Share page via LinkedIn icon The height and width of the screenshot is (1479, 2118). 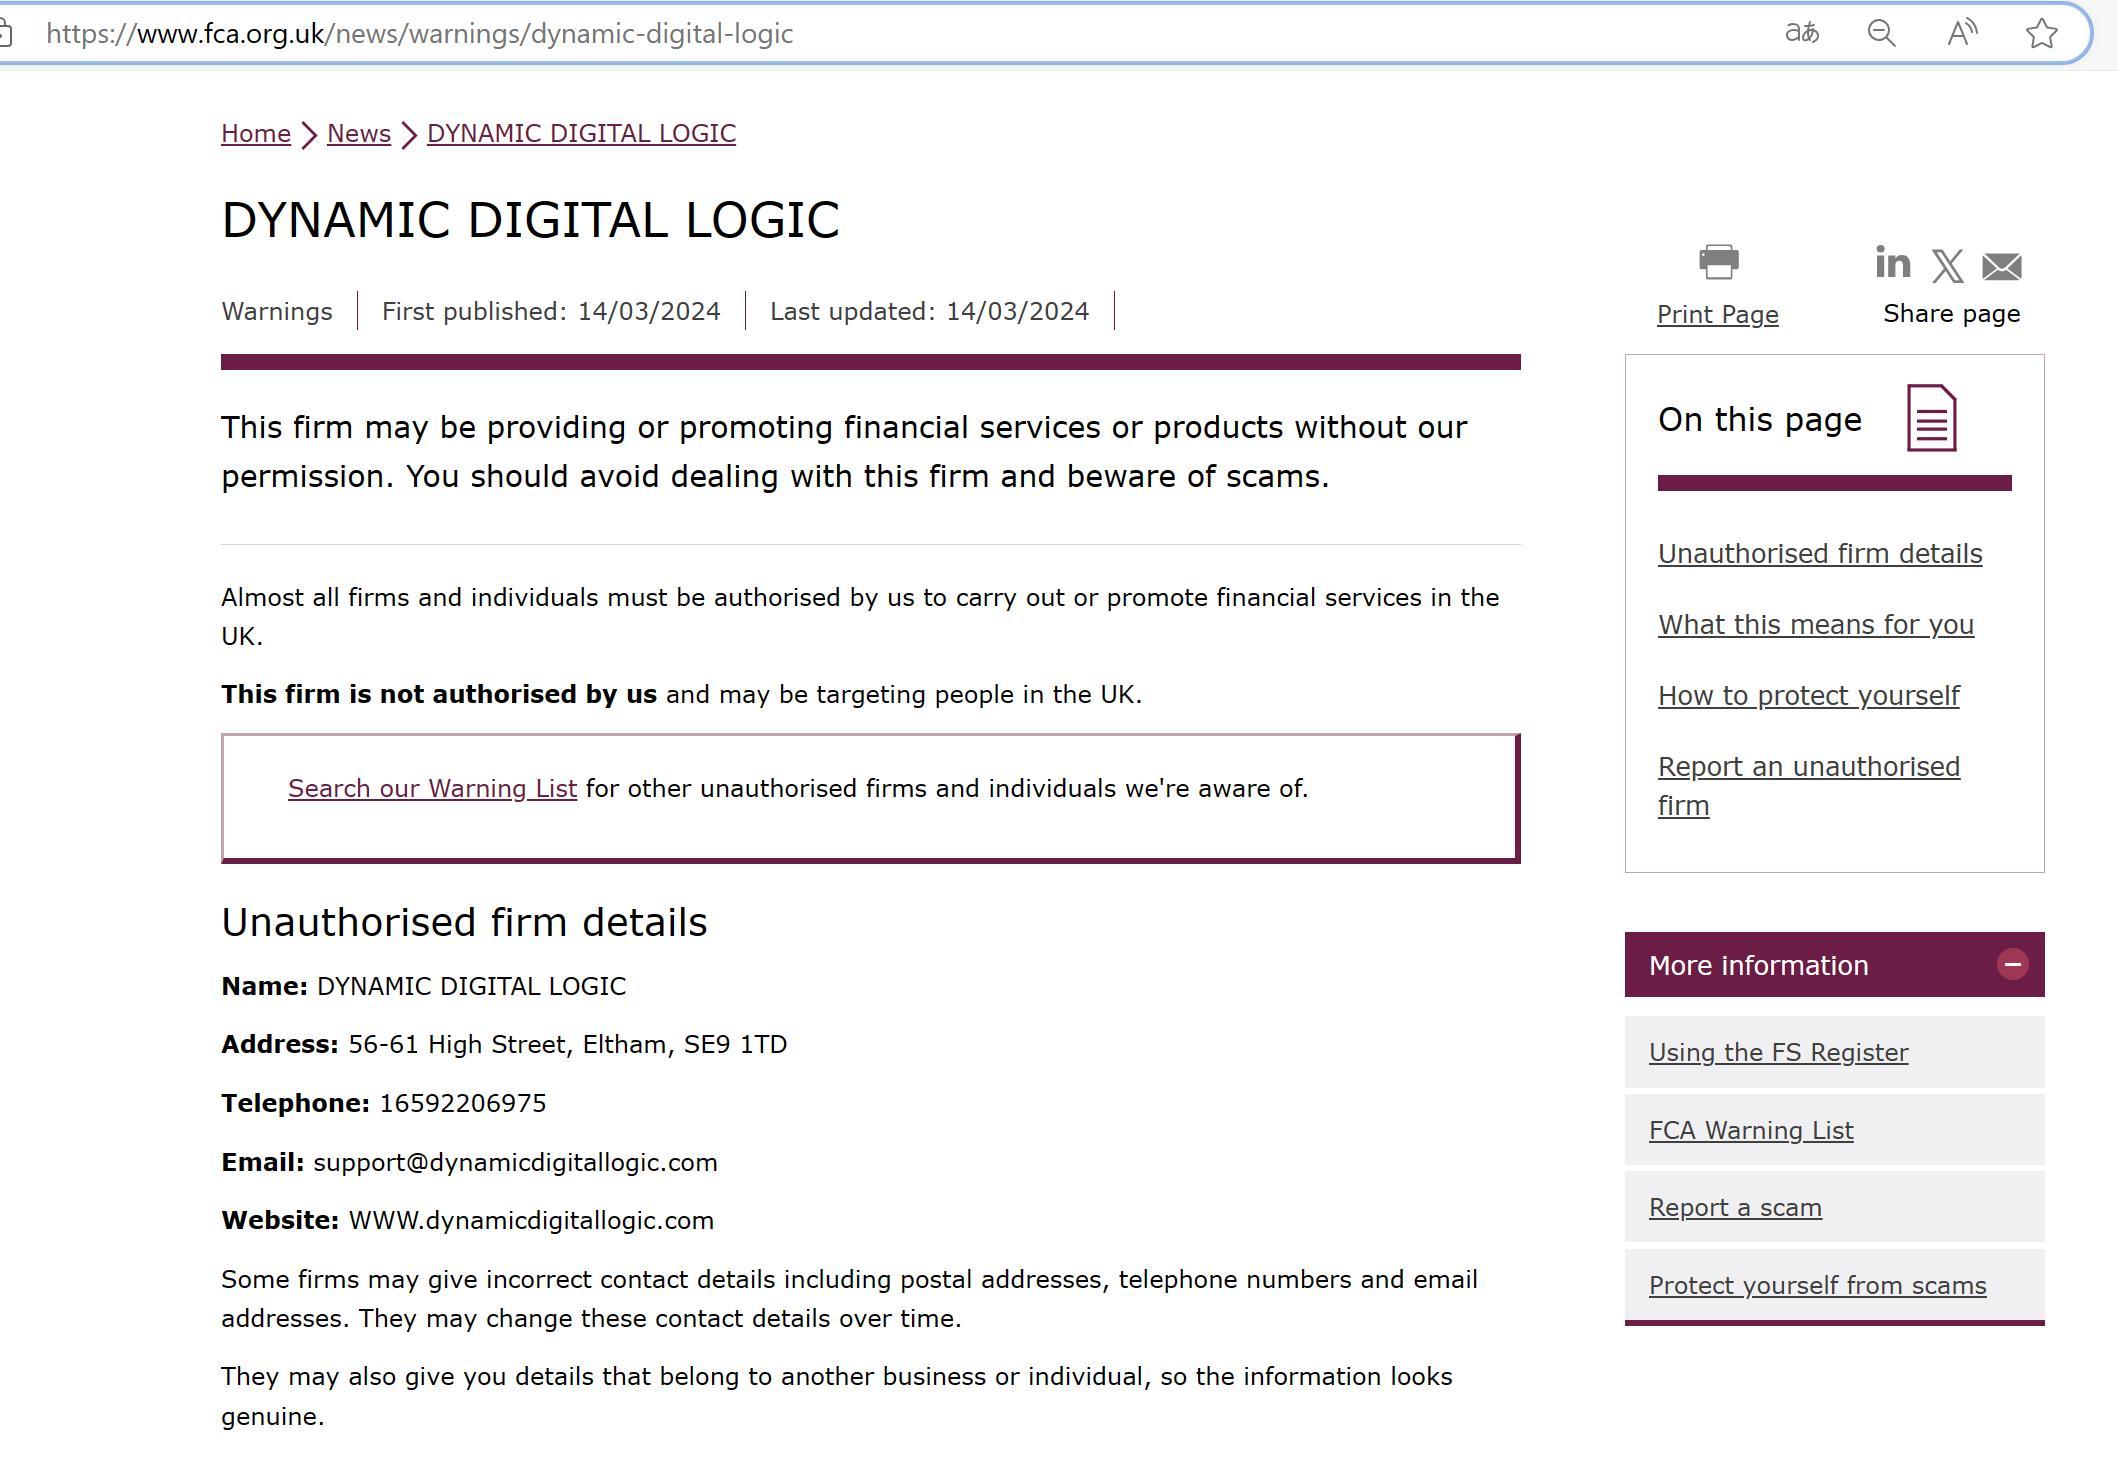tap(1892, 264)
